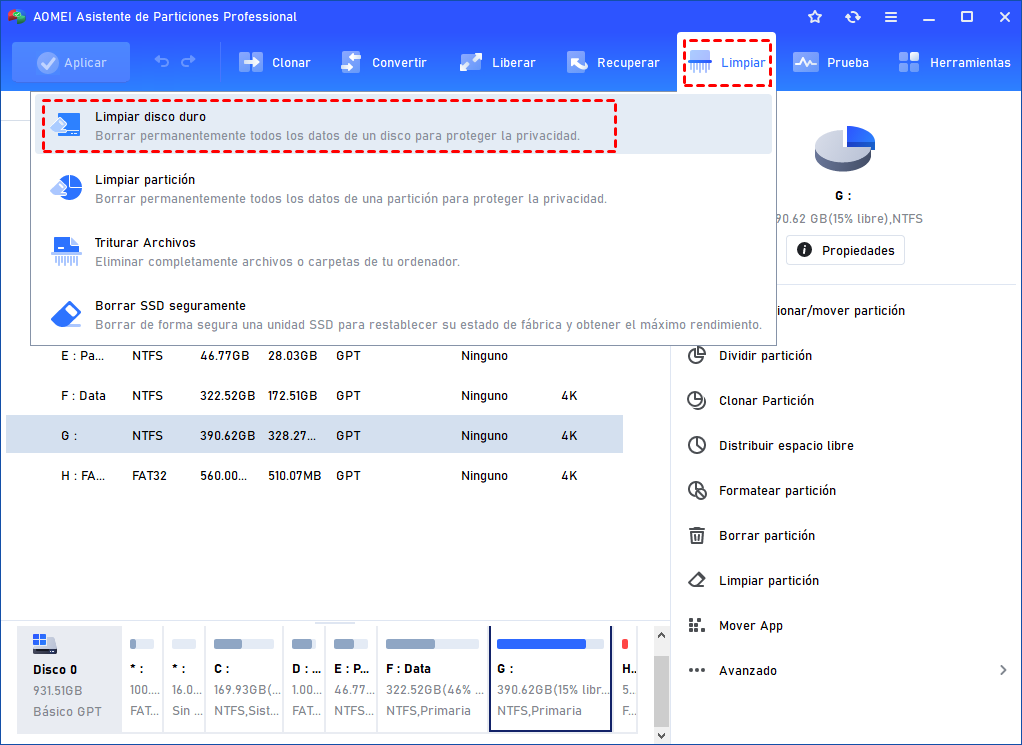1022x745 pixels.
Task: Open the Clonar toolbar item
Action: click(x=275, y=62)
